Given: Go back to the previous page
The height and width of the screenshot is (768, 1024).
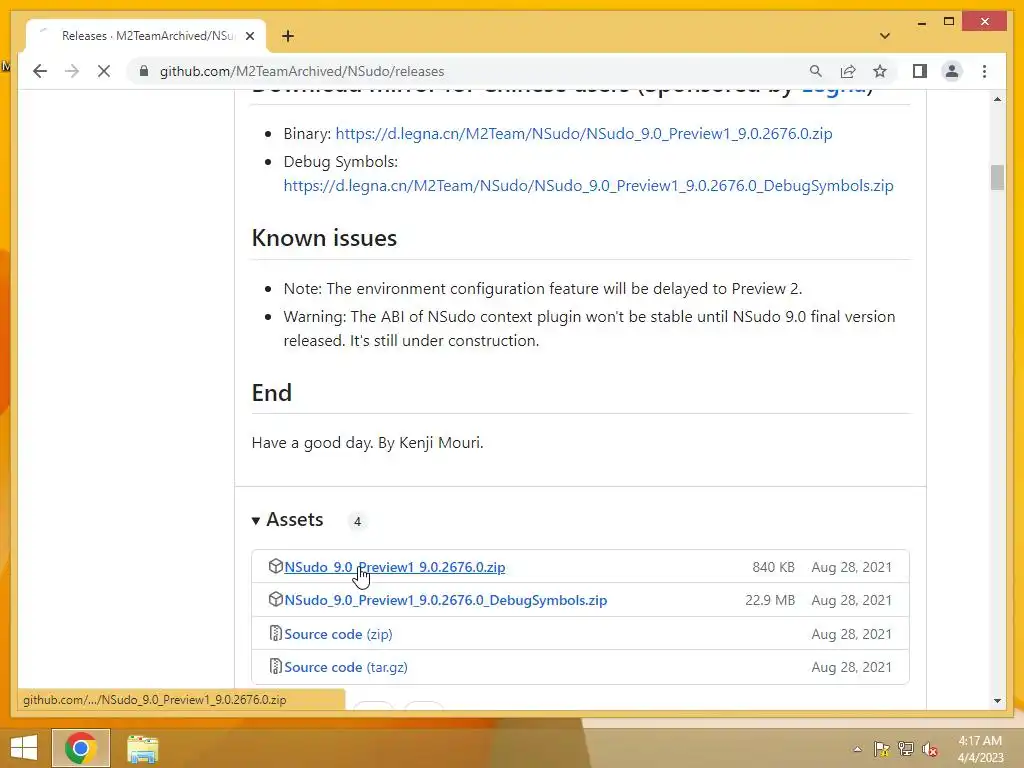Looking at the screenshot, I should [x=40, y=71].
